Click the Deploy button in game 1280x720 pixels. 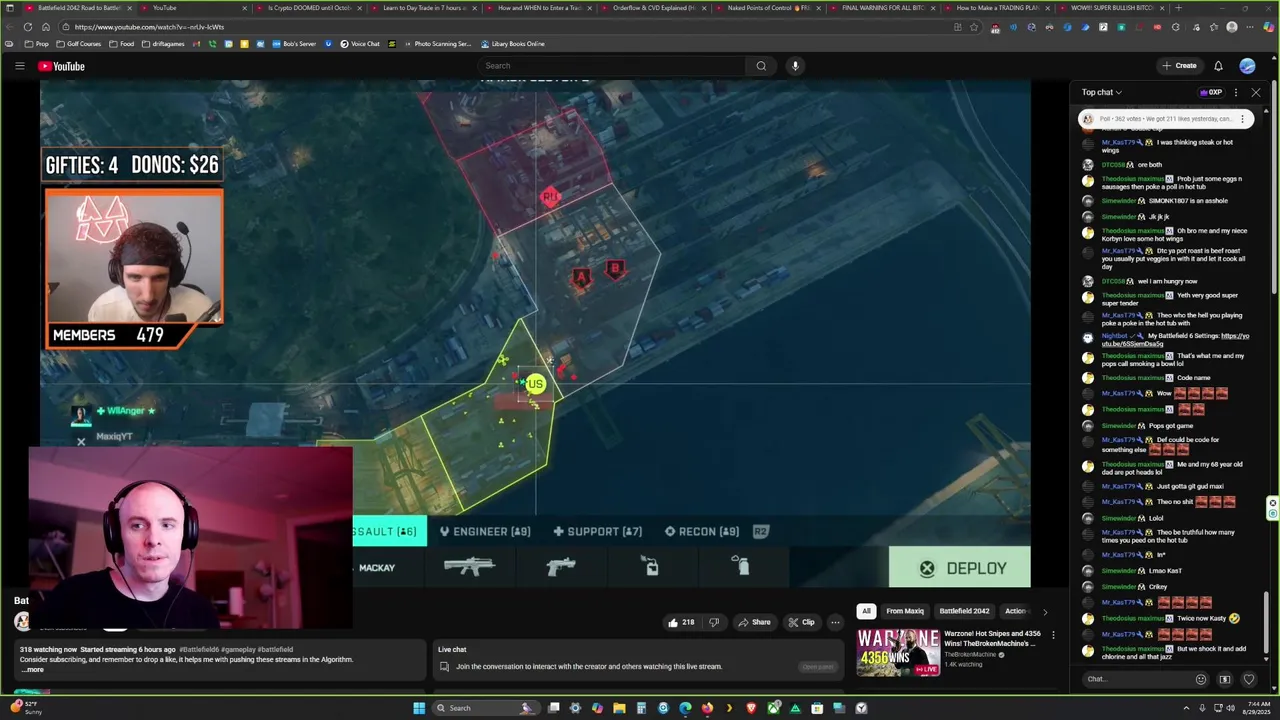[x=960, y=568]
